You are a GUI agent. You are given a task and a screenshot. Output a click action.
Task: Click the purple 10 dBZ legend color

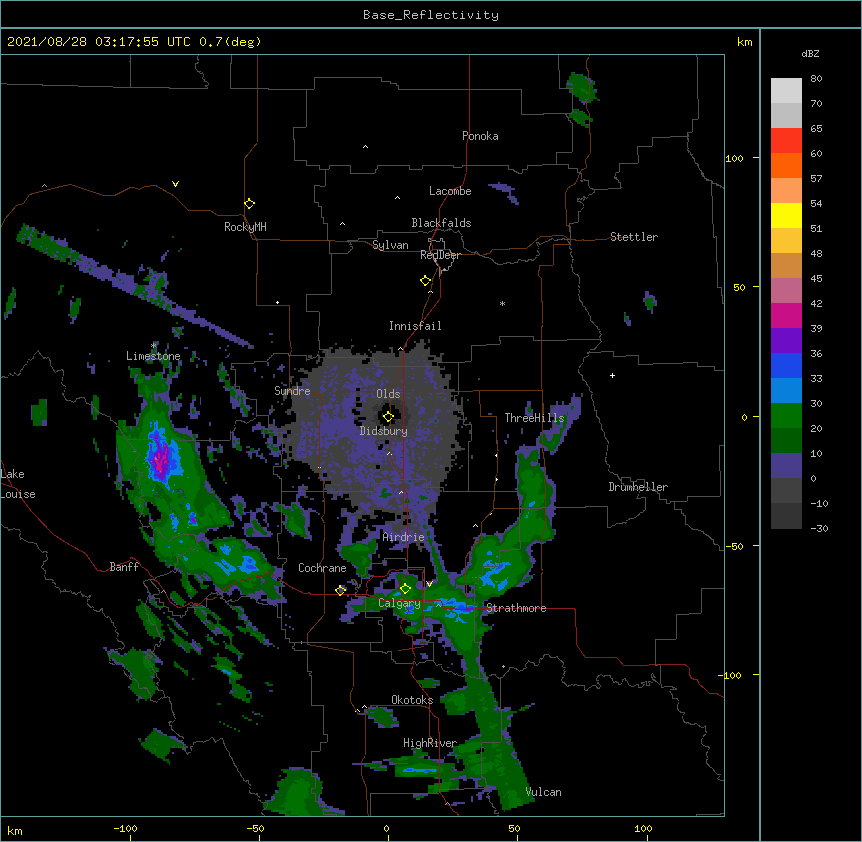[786, 466]
